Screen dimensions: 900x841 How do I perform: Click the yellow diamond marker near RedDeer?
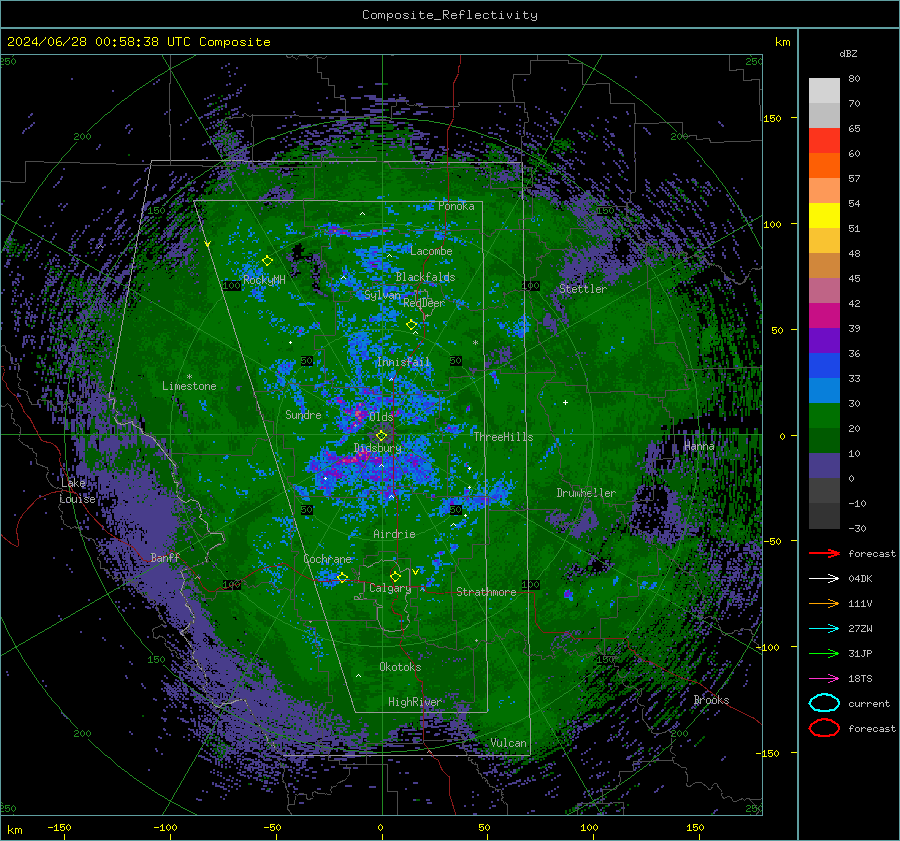(412, 325)
